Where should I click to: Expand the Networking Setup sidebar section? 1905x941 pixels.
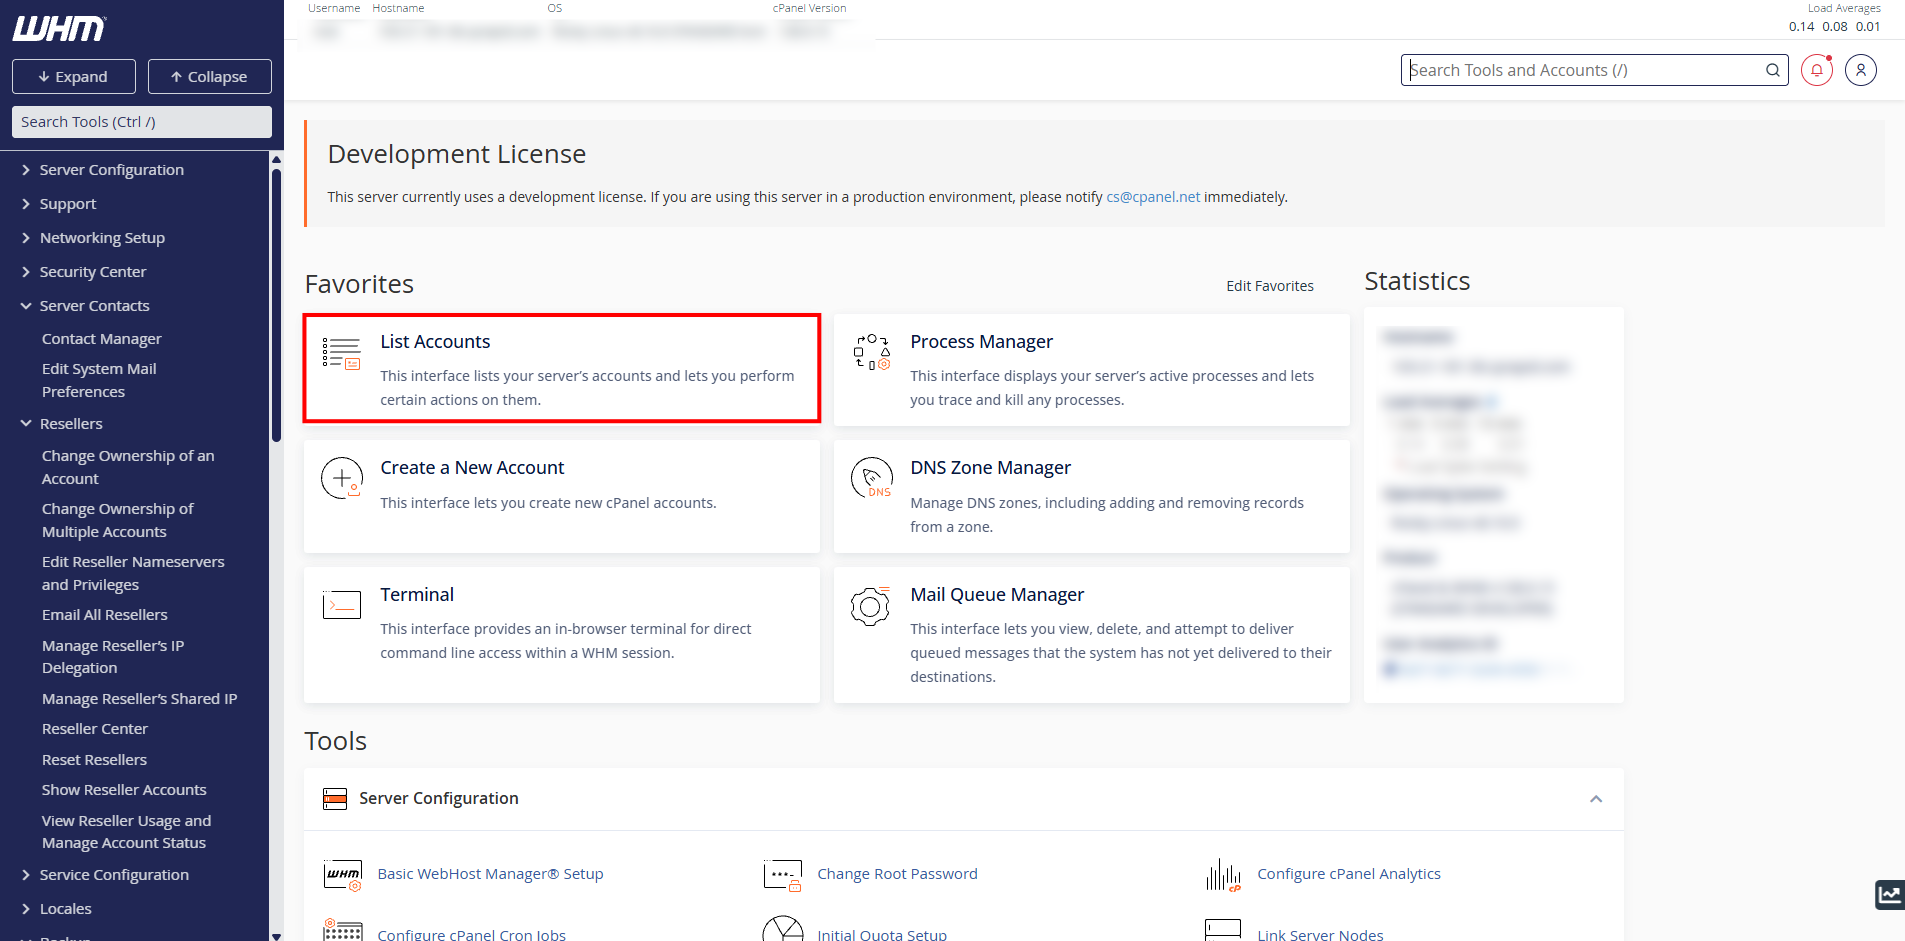(102, 238)
